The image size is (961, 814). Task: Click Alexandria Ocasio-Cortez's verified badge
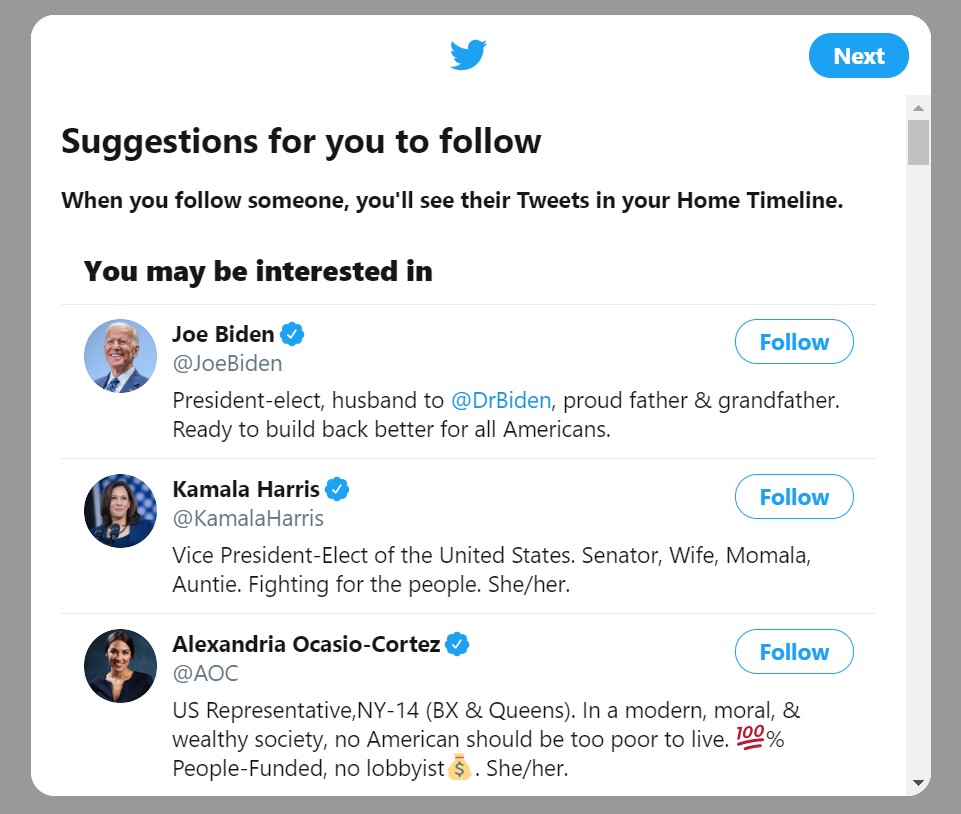pyautogui.click(x=458, y=644)
